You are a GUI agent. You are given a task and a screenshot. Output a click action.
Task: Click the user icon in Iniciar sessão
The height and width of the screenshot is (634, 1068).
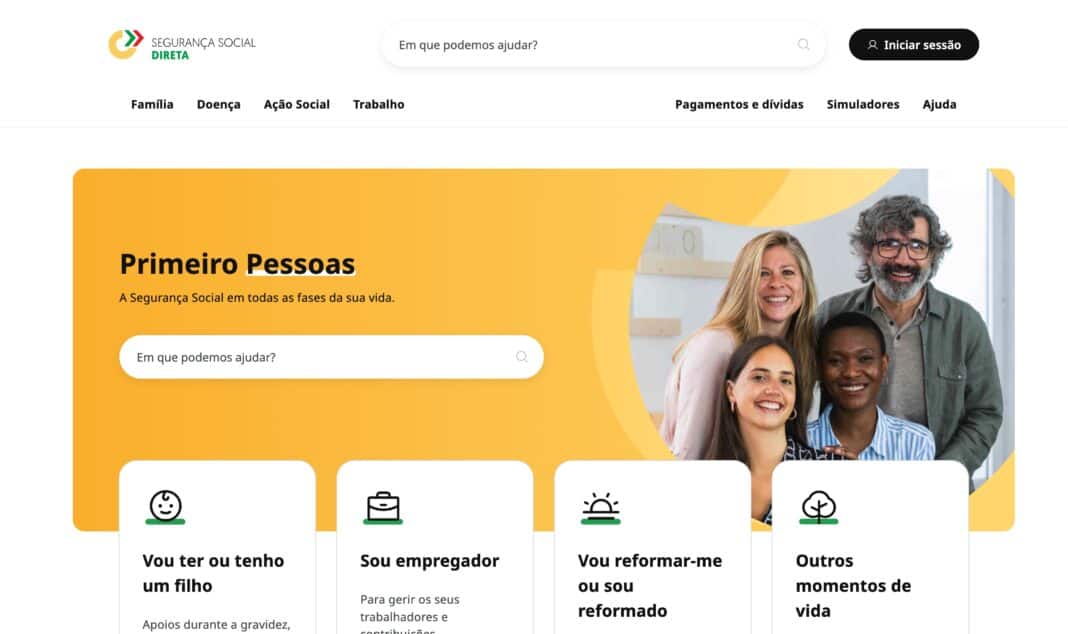(x=873, y=45)
